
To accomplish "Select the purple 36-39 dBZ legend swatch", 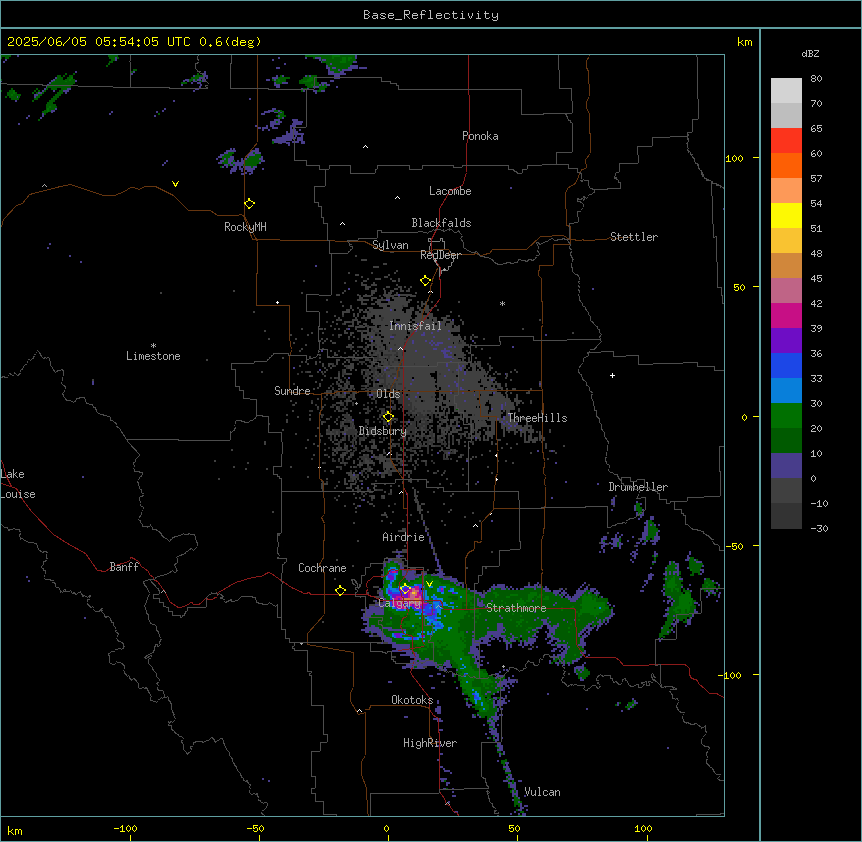I will (786, 341).
